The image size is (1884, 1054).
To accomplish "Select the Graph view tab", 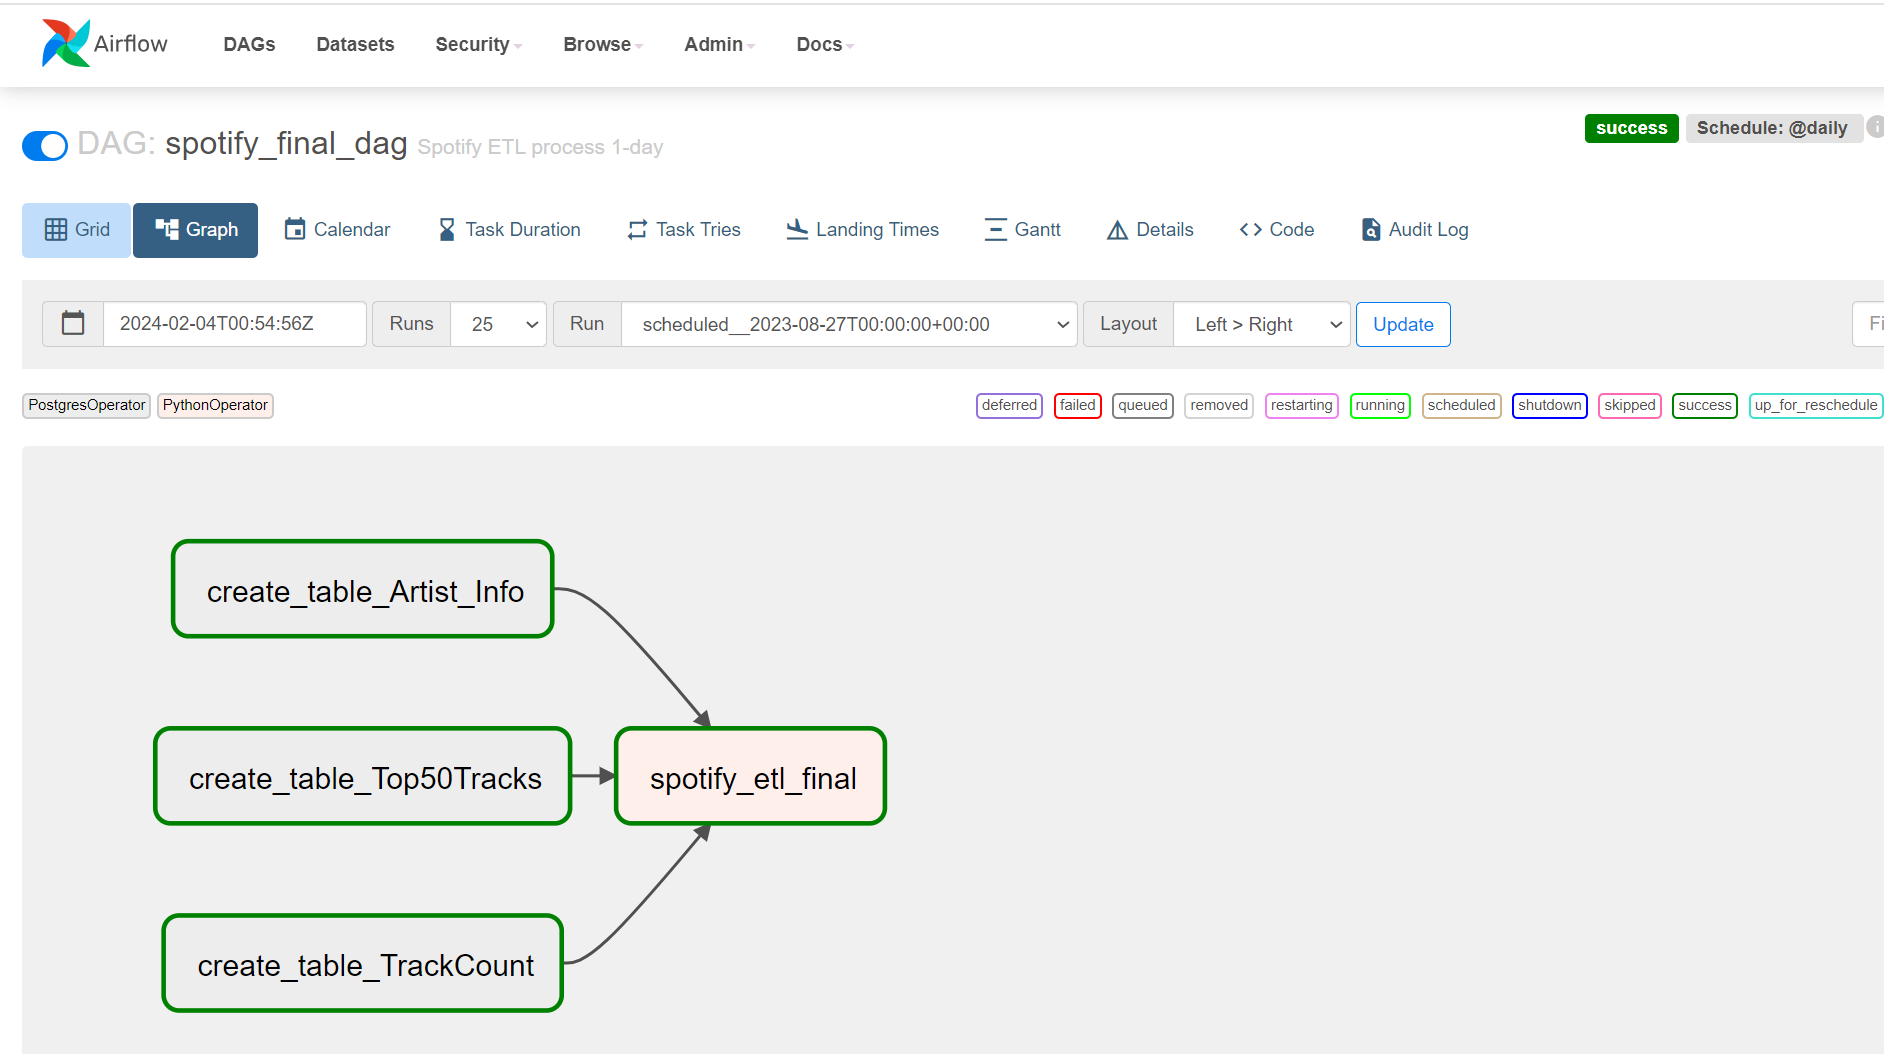I will [x=196, y=230].
